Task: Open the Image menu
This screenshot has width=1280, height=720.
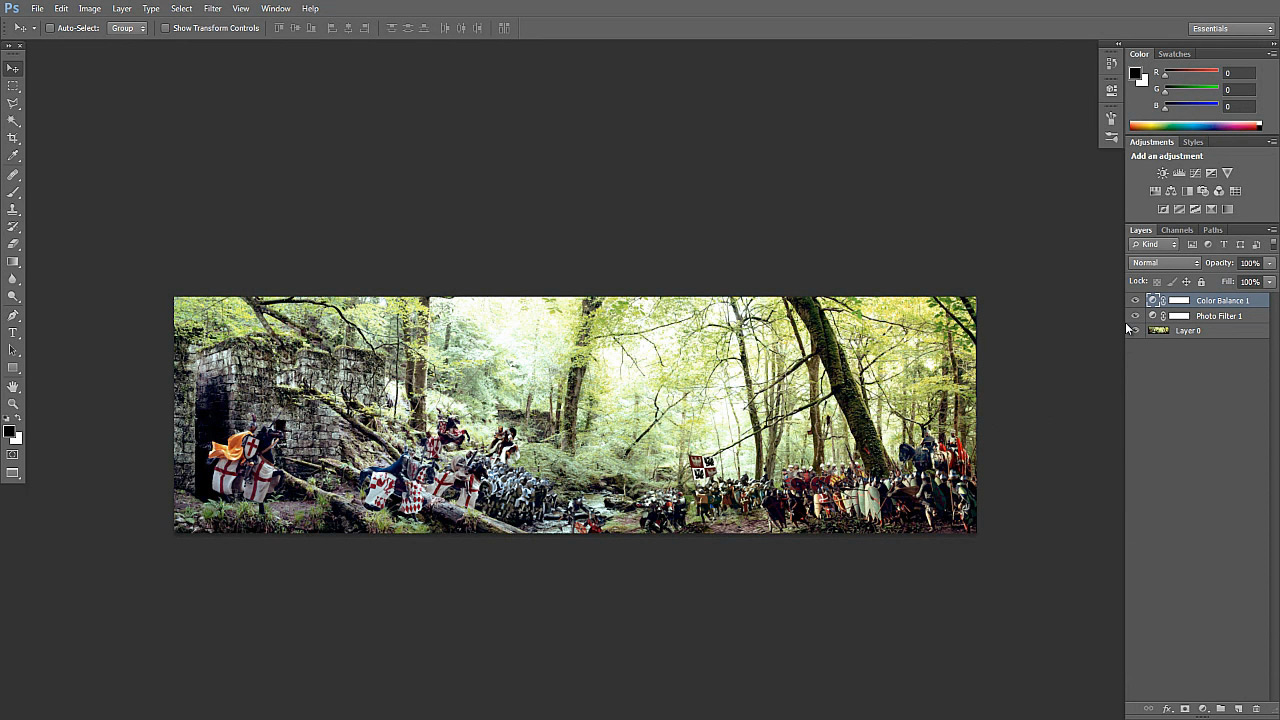Action: (x=90, y=9)
